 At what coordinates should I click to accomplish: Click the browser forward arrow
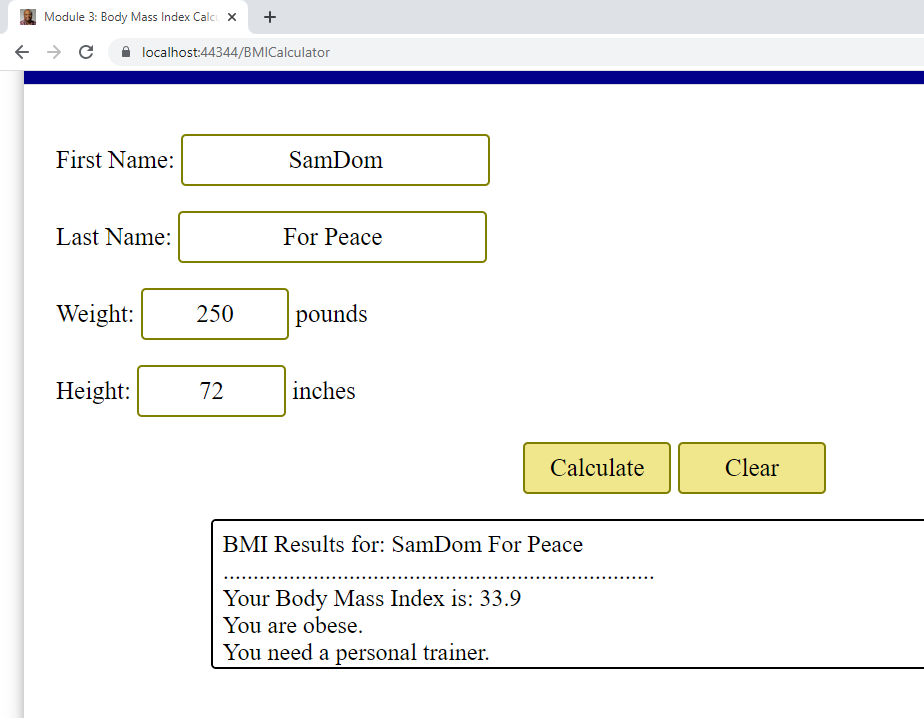coord(54,52)
